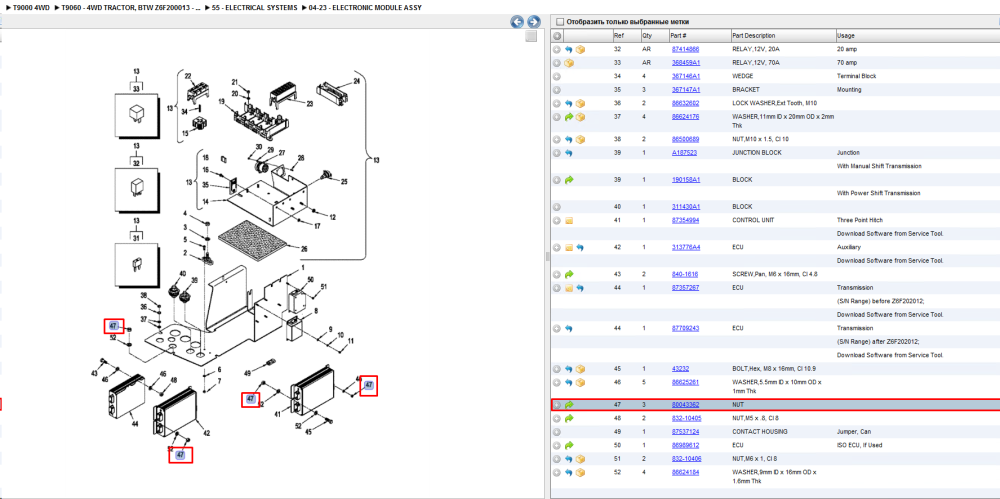Viewport: 1000px width, 499px height.
Task: Open part number link 86624184
Action: click(685, 472)
